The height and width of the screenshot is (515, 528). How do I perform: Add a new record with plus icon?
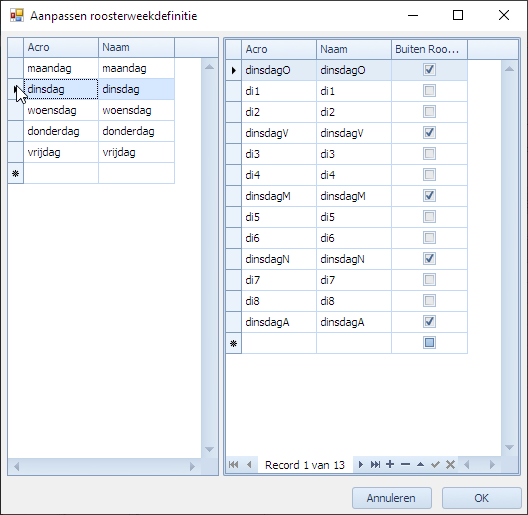[x=390, y=464]
